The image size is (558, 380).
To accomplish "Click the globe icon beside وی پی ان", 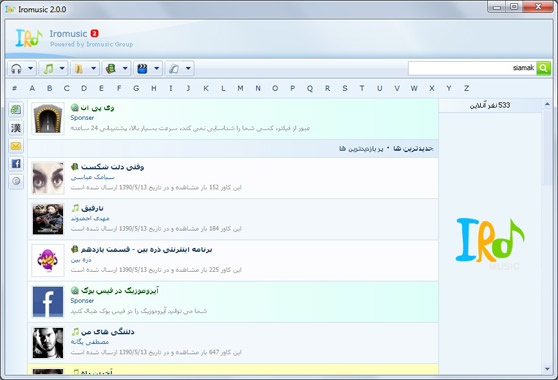I will (x=74, y=107).
